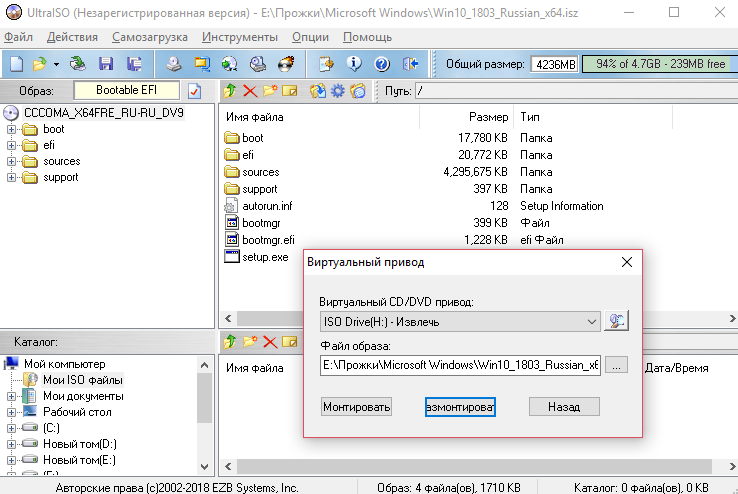Expand the boot folder in image tree
The width and height of the screenshot is (738, 494).
pyautogui.click(x=11, y=129)
